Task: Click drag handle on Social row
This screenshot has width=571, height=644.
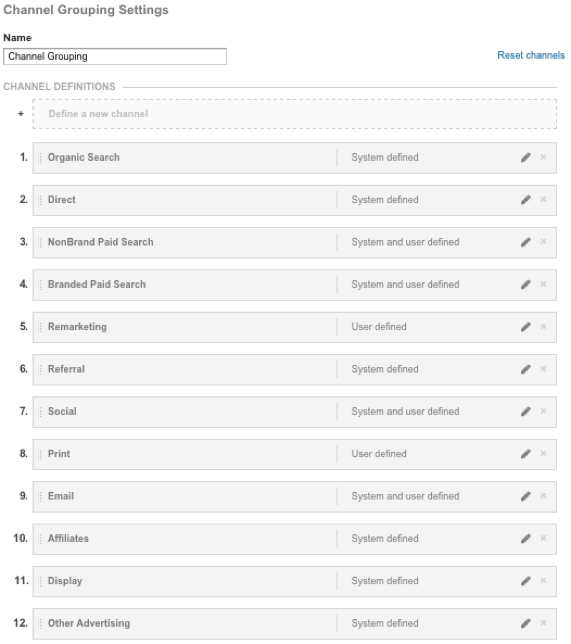Action: (x=40, y=412)
